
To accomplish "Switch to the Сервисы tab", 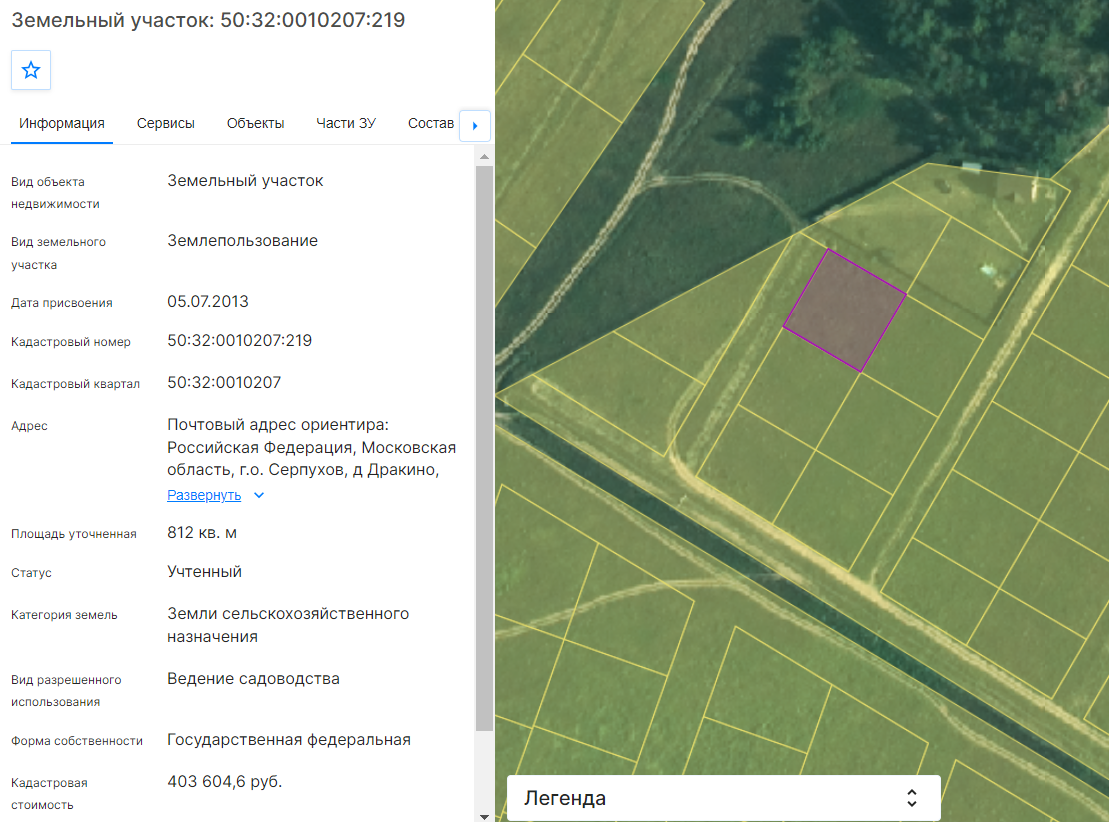I will pyautogui.click(x=166, y=123).
